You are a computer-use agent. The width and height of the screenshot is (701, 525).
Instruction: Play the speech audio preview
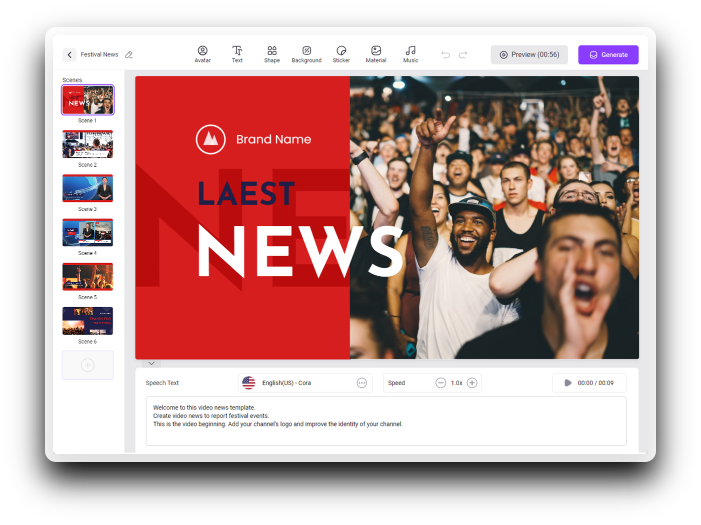click(x=568, y=383)
